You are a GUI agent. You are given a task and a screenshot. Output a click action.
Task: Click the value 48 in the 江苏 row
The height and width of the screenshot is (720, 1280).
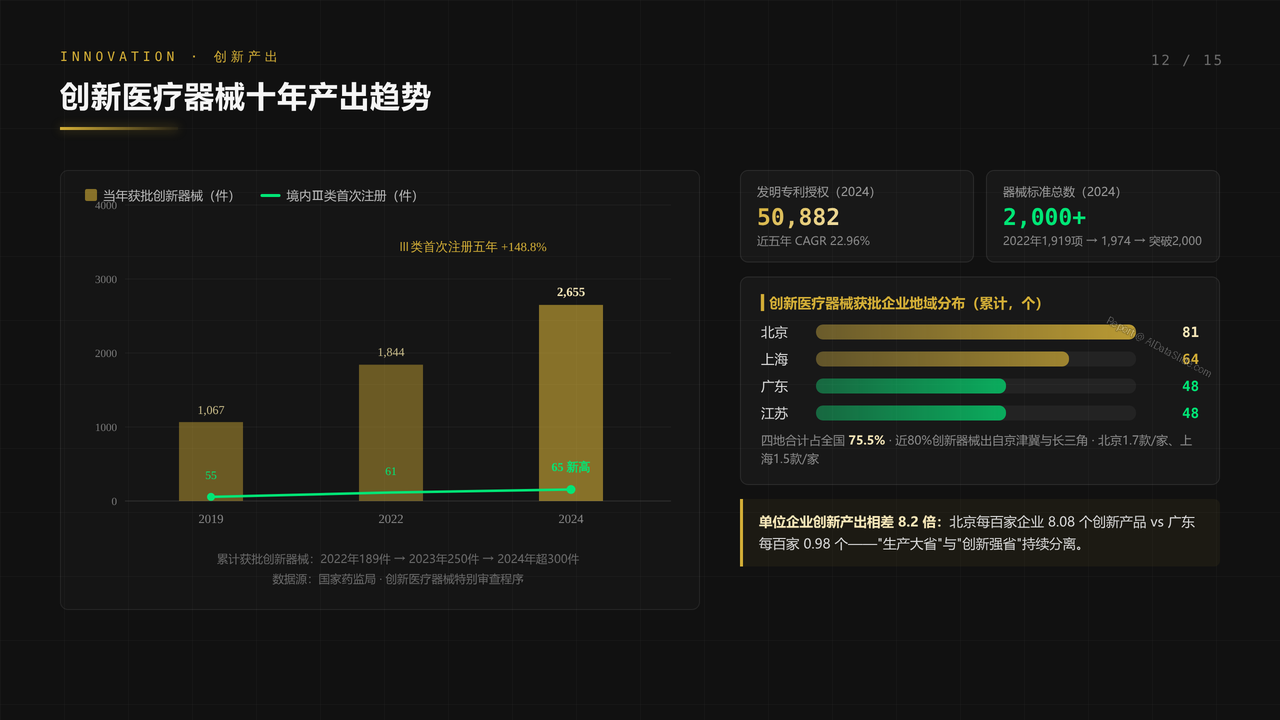(1190, 413)
